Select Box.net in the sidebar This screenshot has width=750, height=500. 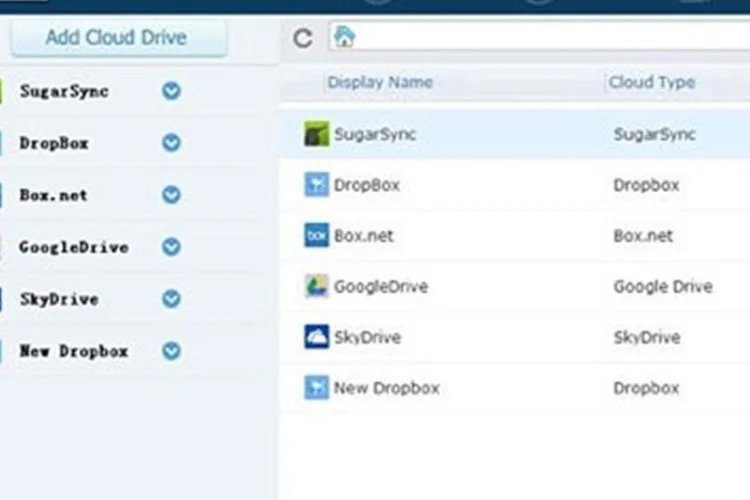54,195
